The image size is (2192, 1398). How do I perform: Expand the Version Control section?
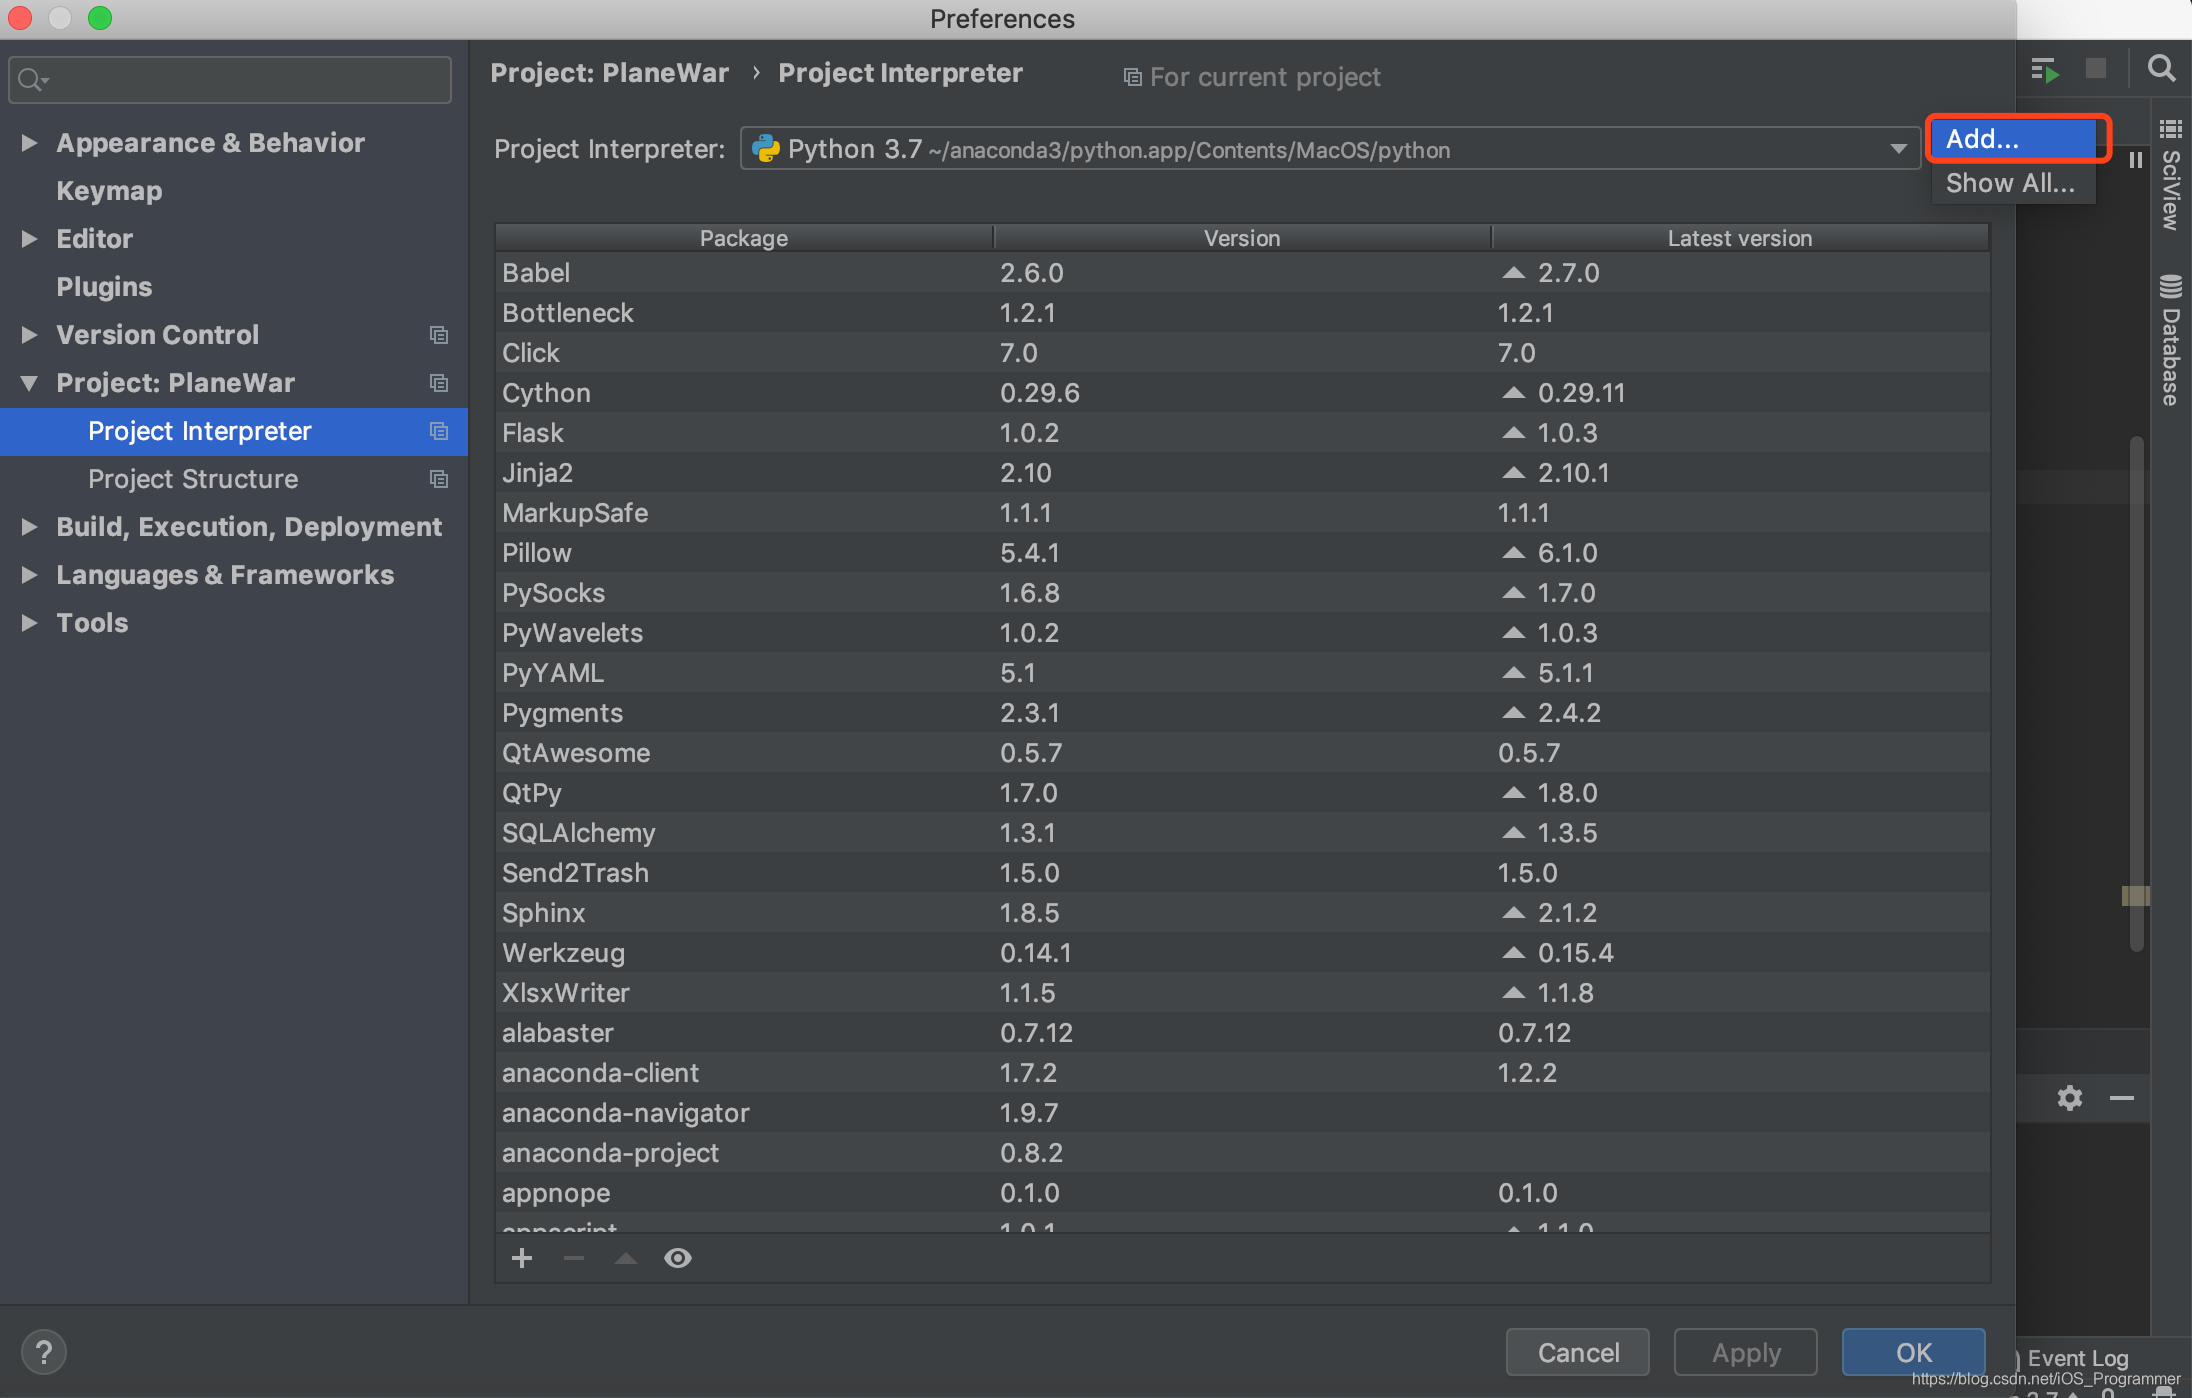(x=29, y=335)
